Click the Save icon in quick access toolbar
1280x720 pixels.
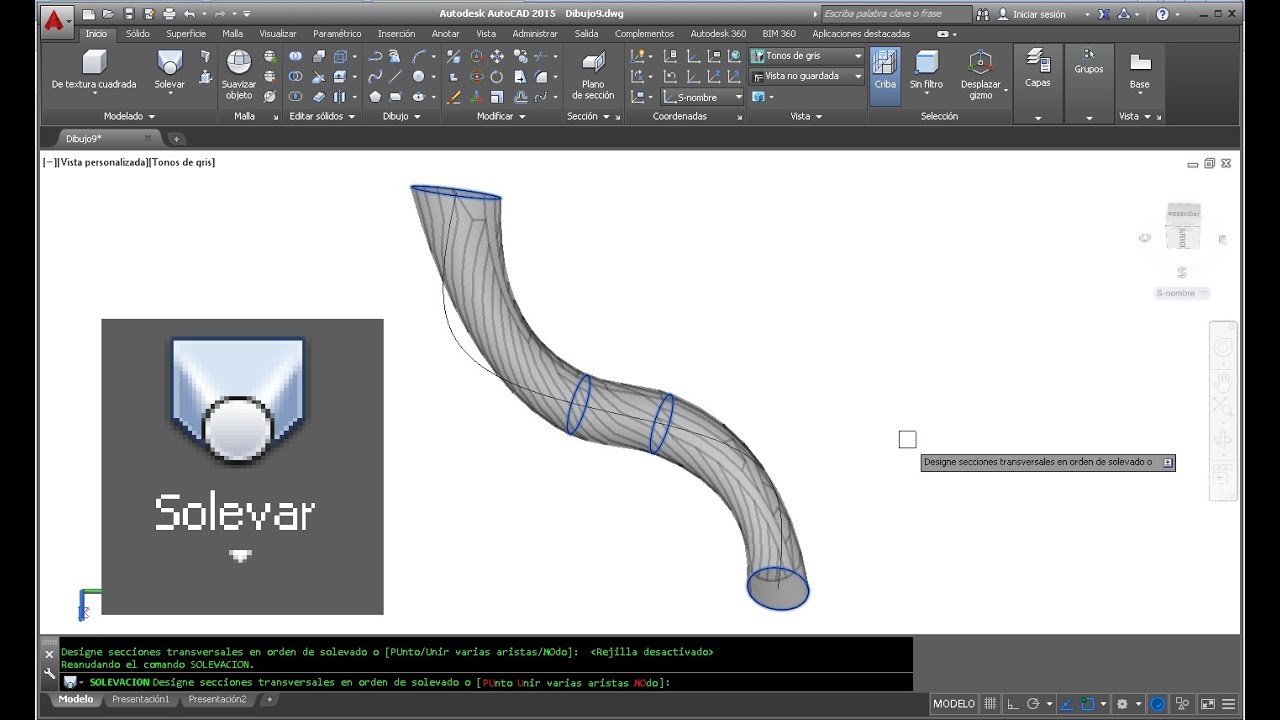(x=128, y=14)
